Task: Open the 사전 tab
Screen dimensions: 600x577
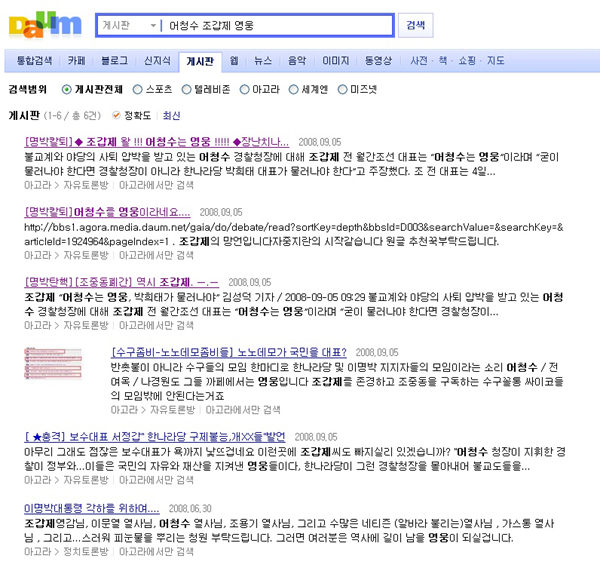Action: (419, 60)
